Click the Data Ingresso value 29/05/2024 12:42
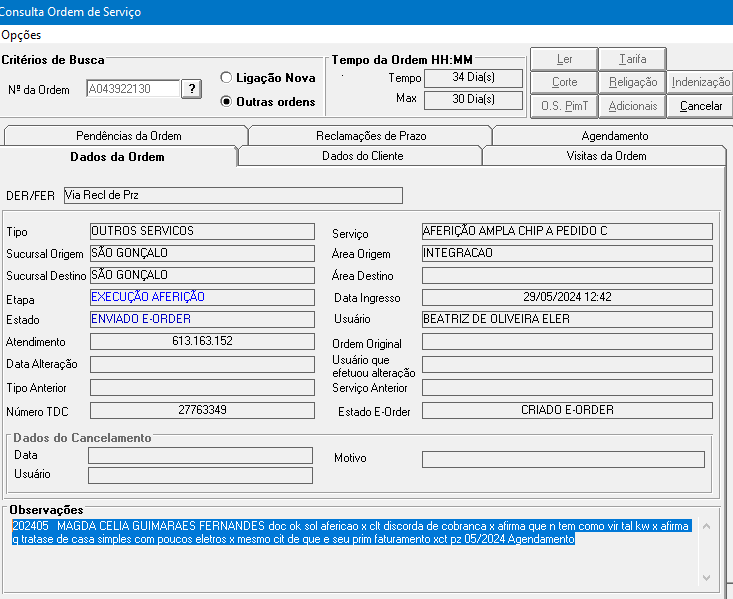This screenshot has height=599, width=733. pyautogui.click(x=567, y=297)
